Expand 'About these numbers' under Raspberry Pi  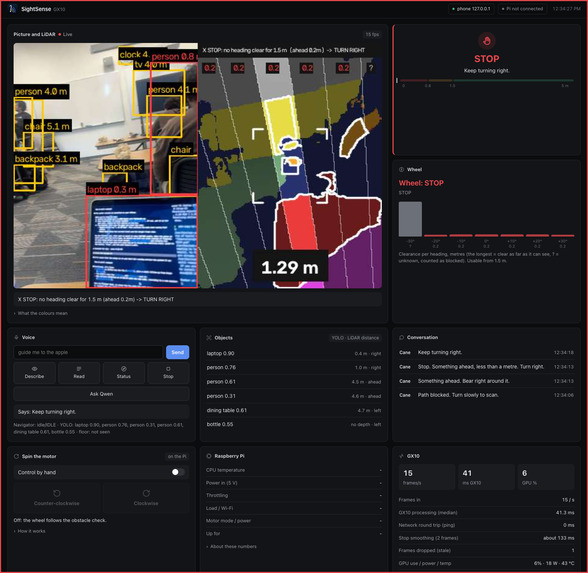pyautogui.click(x=232, y=546)
